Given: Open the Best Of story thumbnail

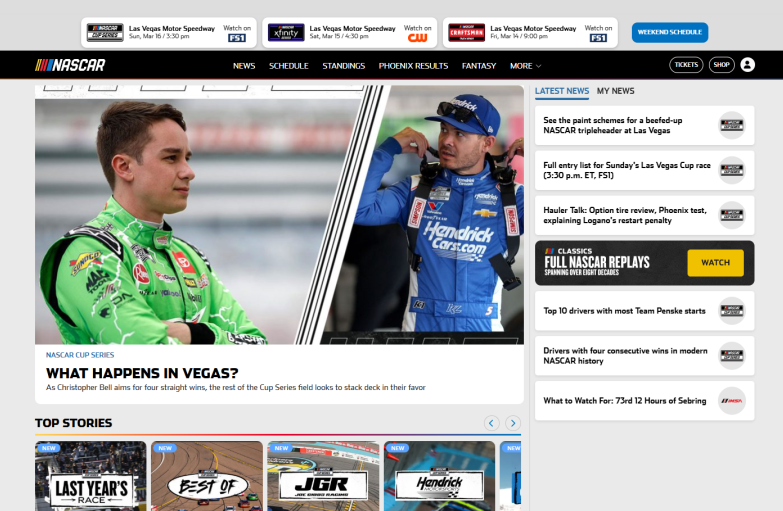Looking at the screenshot, I should (x=207, y=476).
